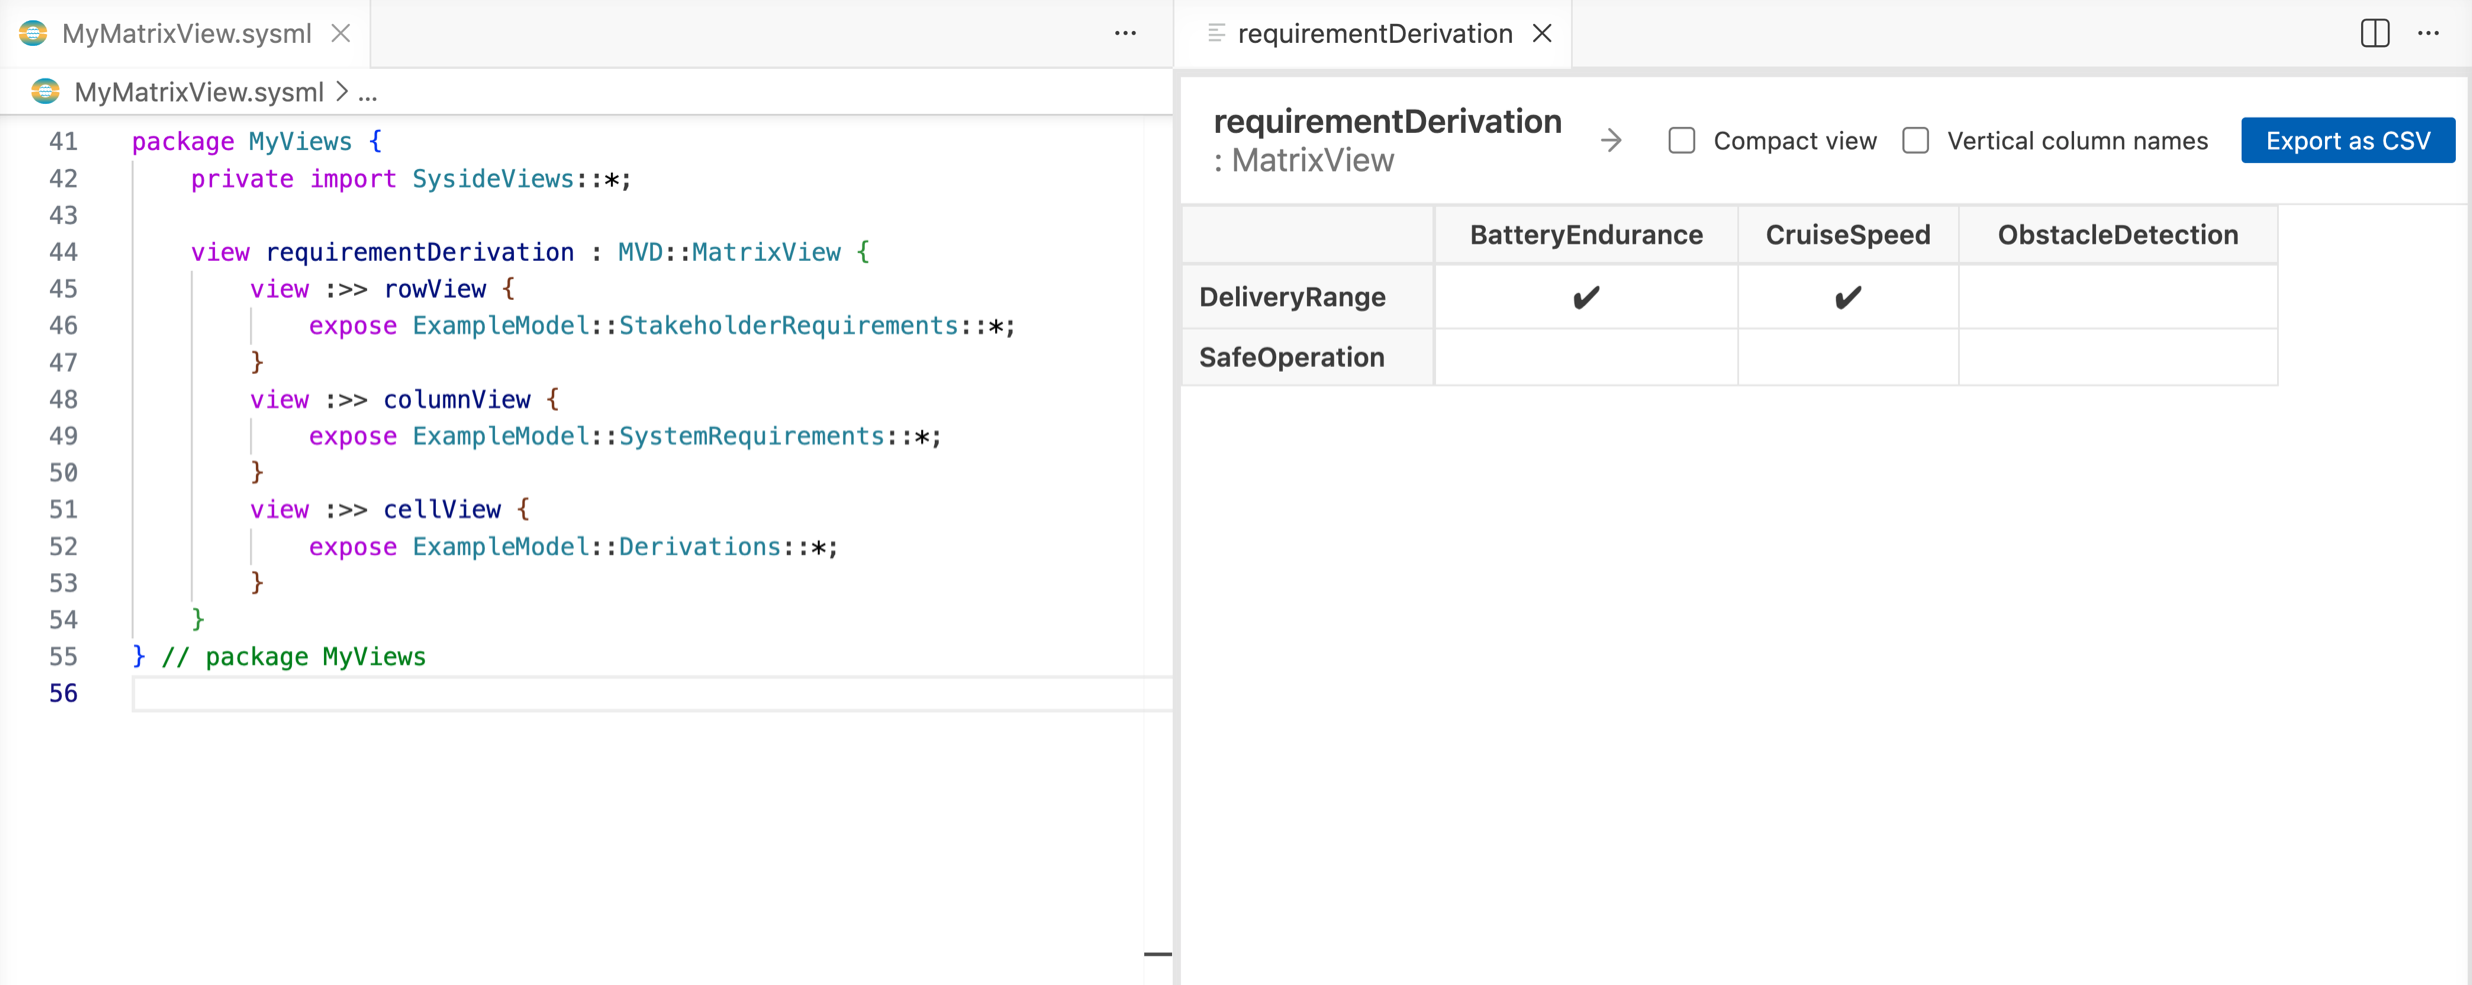Export the matrix as CSV
The image size is (2472, 985).
tap(2348, 140)
